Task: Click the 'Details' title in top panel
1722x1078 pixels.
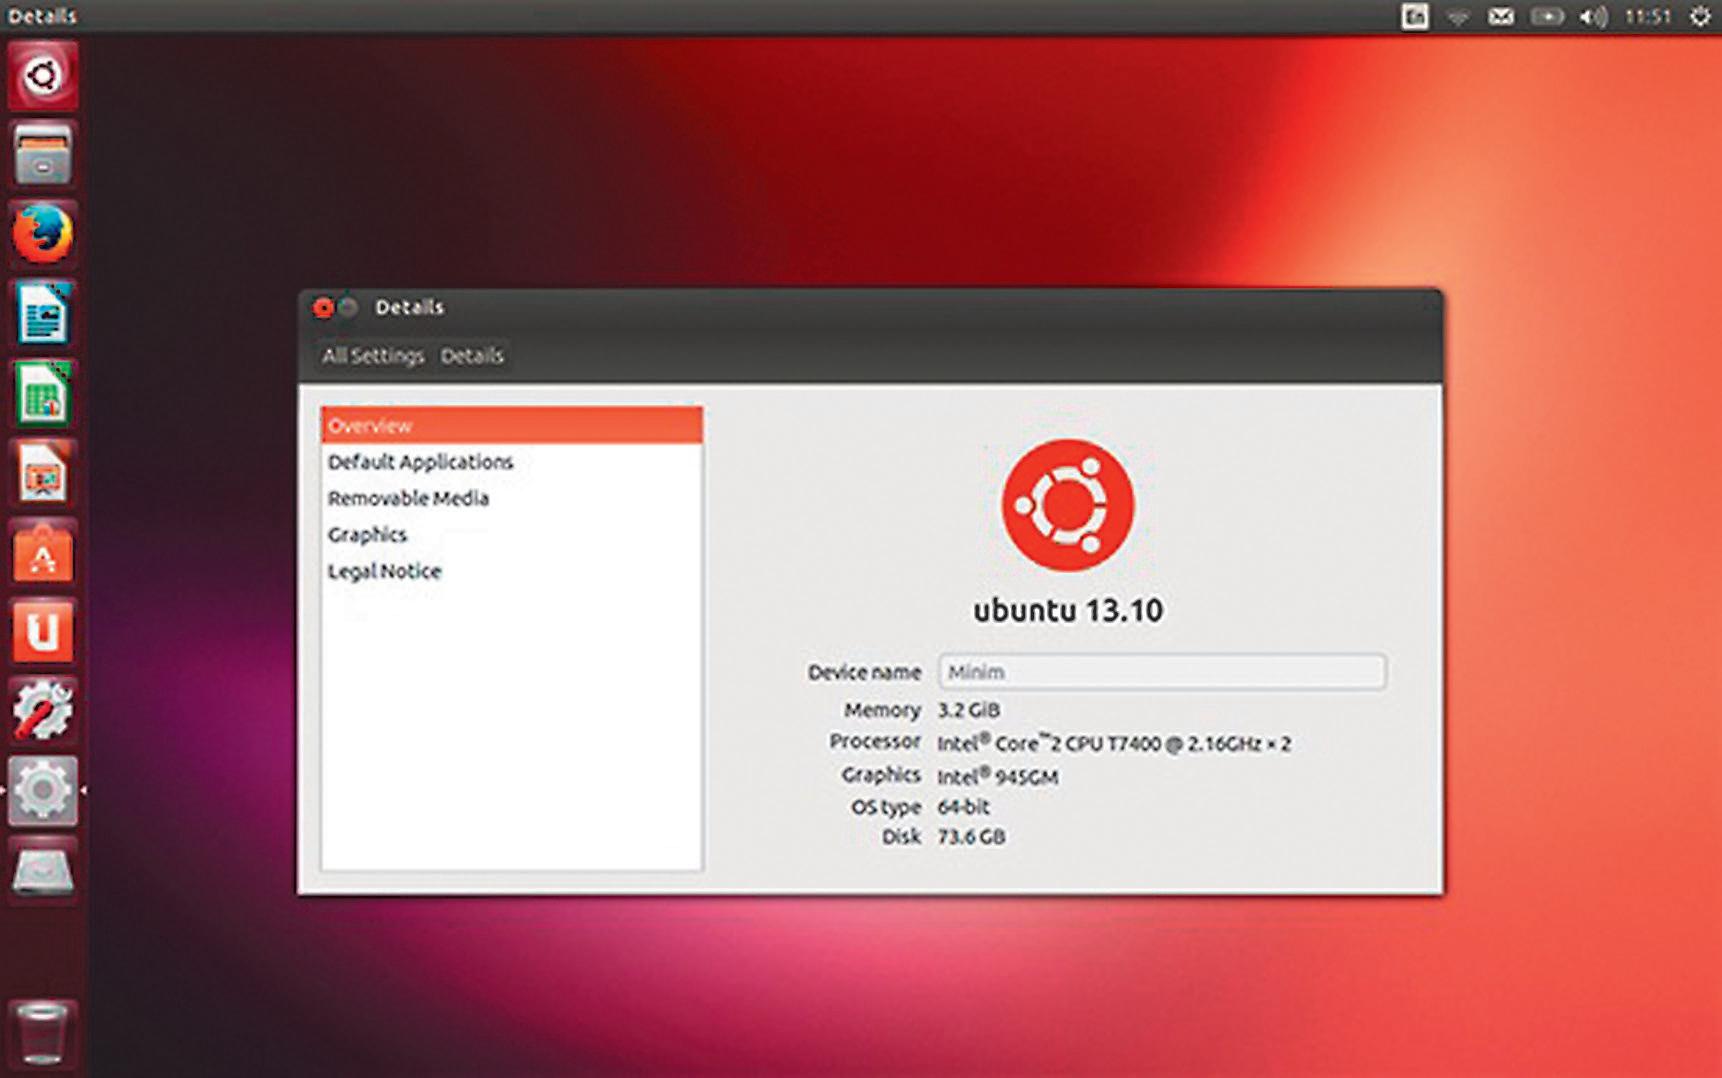Action: tap(41, 16)
